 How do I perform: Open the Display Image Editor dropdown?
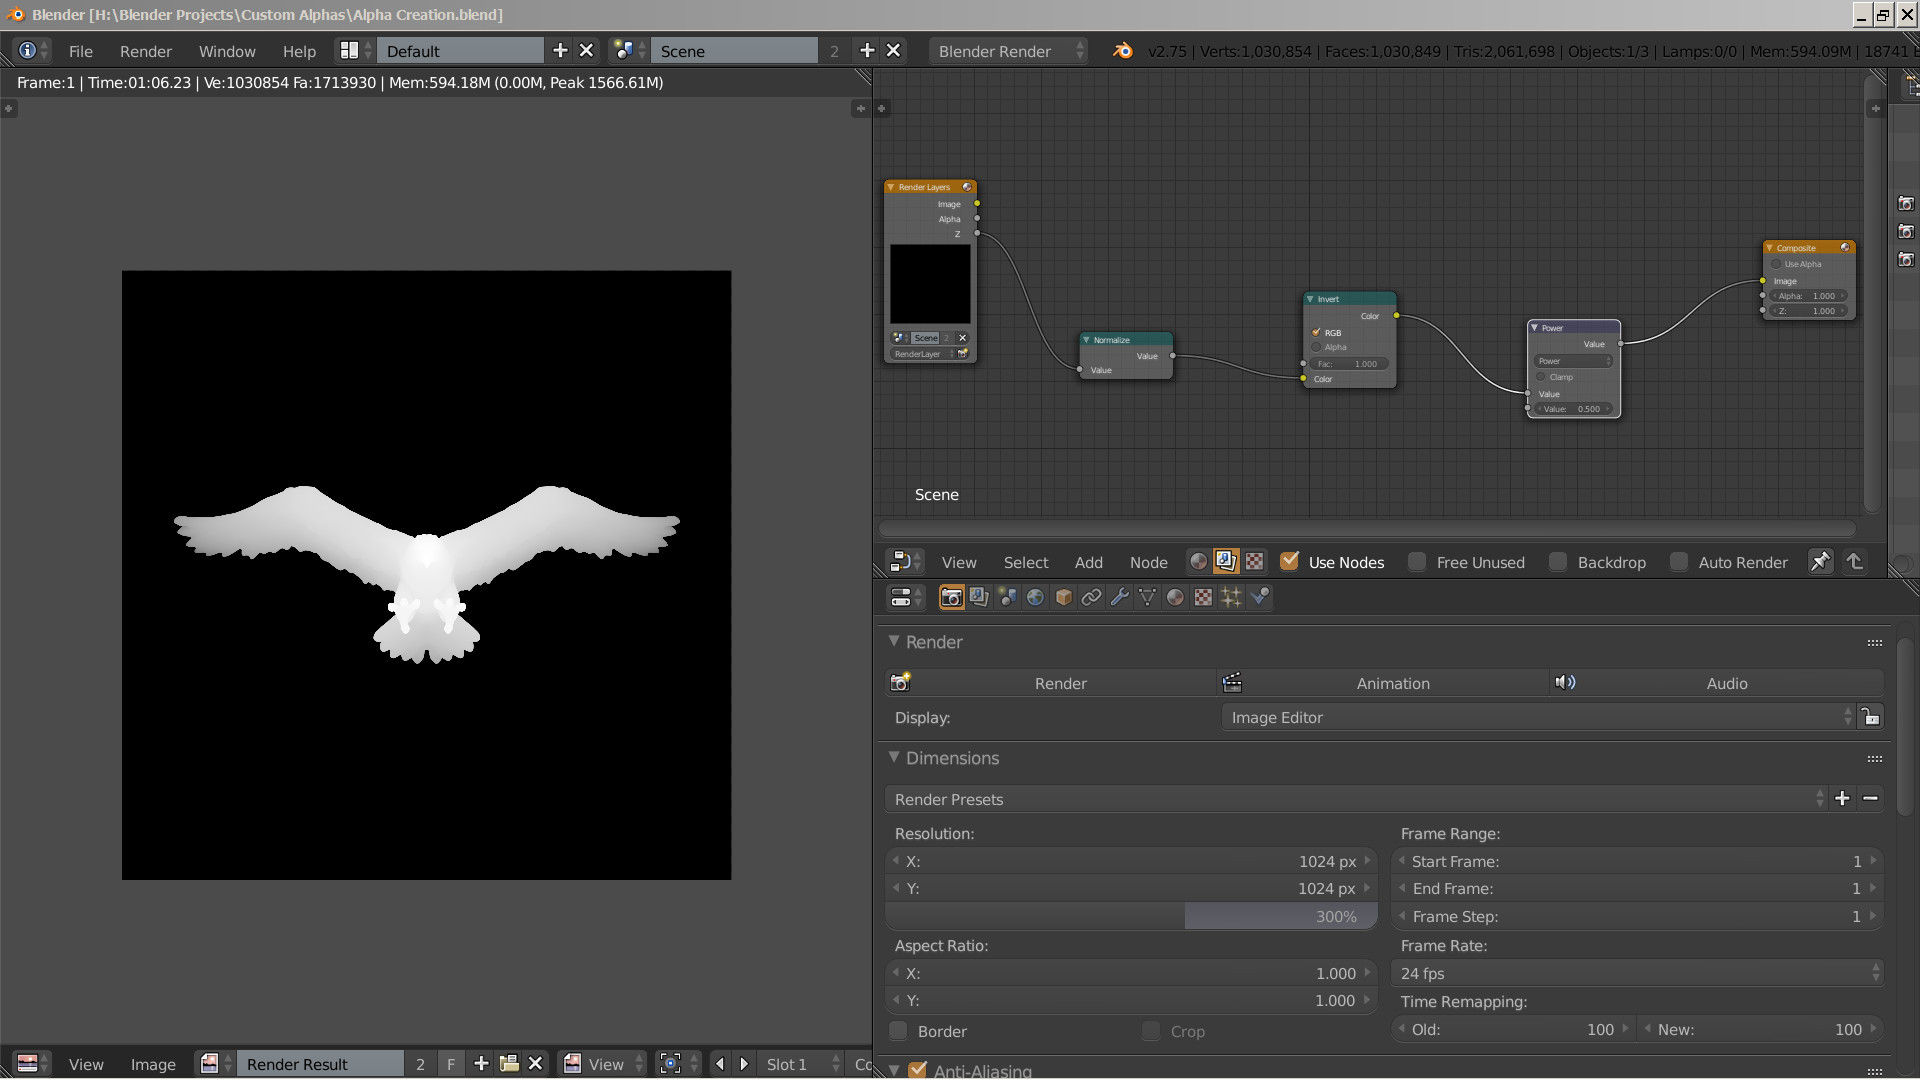click(1539, 717)
